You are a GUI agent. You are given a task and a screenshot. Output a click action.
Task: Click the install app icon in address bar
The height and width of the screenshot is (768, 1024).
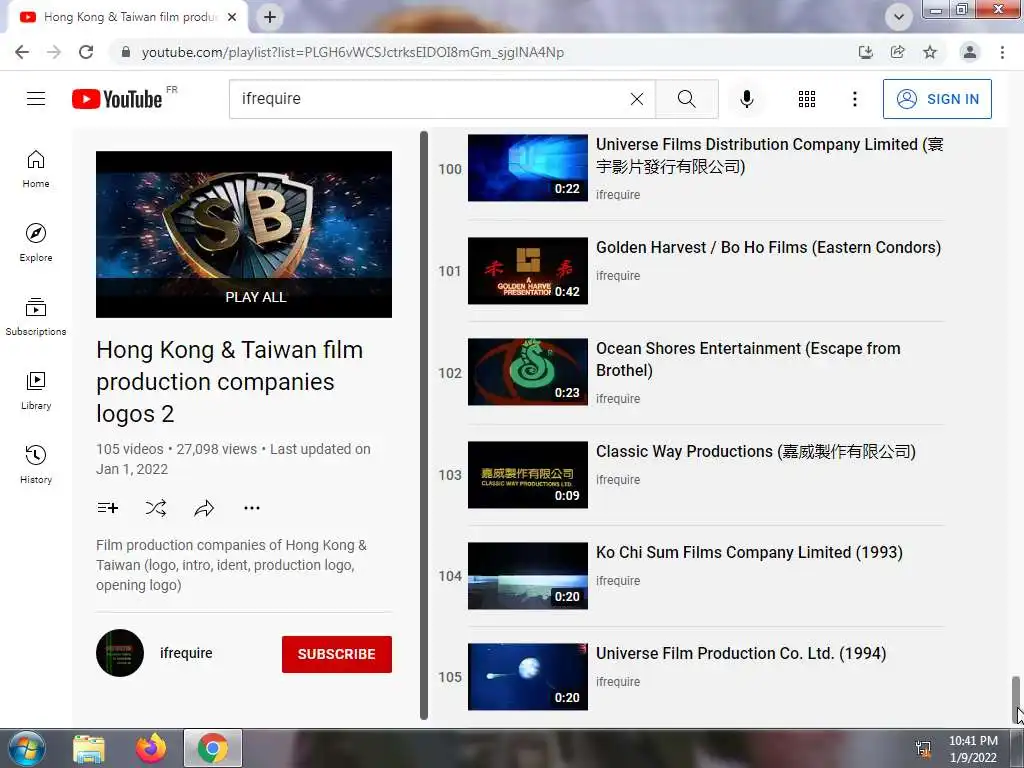point(866,52)
